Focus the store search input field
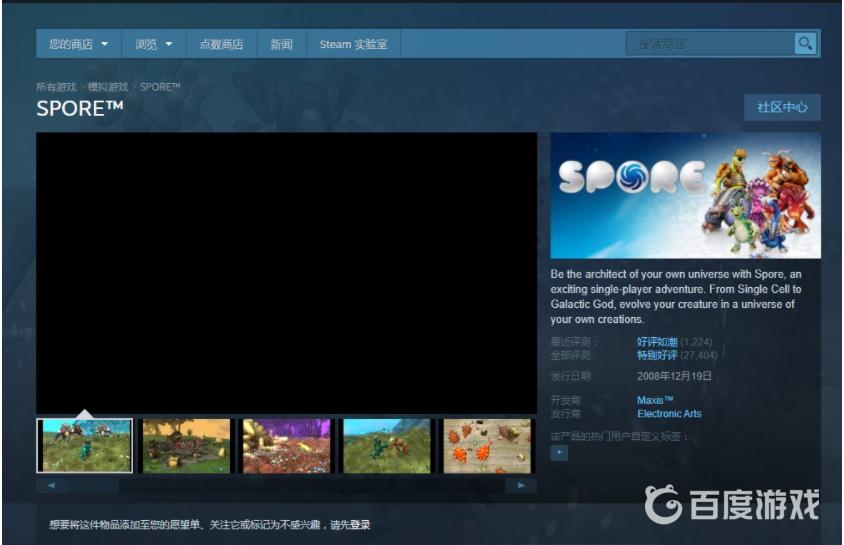Viewport: 844px width, 545px height. (711, 44)
